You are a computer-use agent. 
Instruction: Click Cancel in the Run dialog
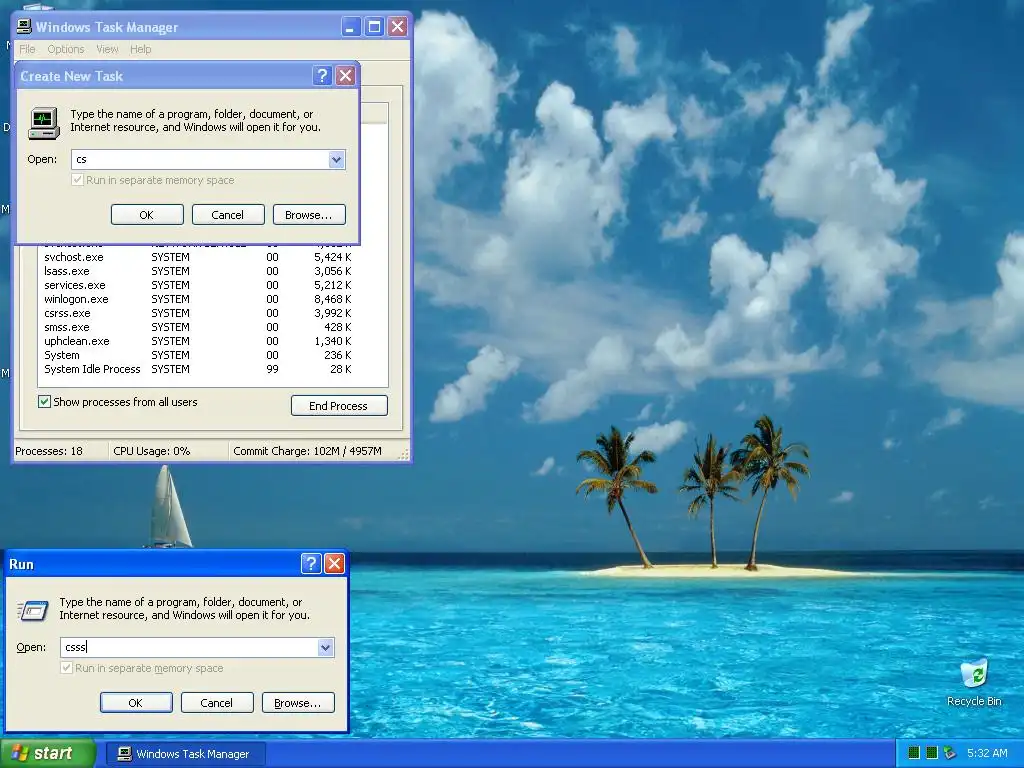pos(217,703)
